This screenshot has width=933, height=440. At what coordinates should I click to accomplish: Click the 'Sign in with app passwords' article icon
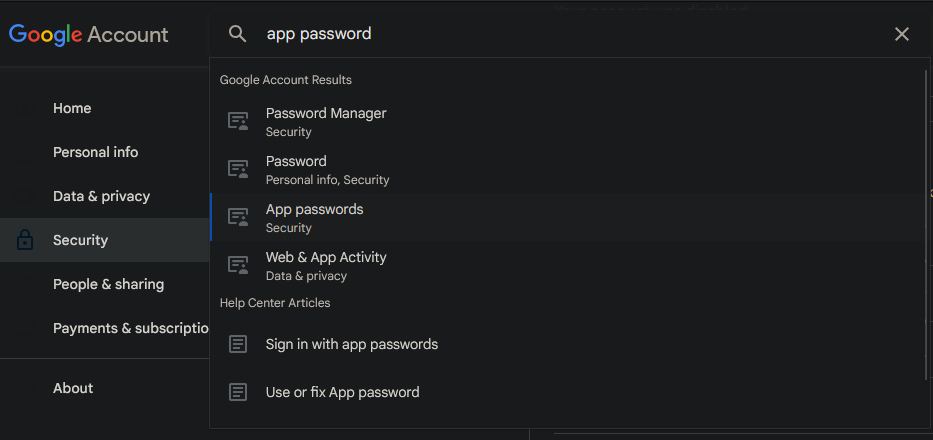238,344
